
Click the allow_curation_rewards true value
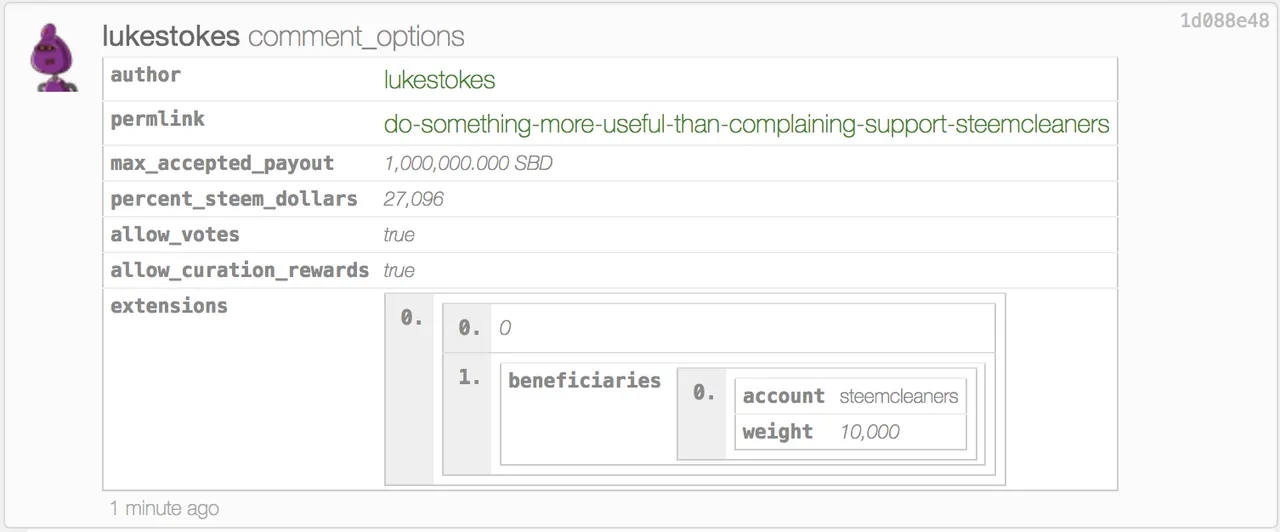tap(399, 271)
